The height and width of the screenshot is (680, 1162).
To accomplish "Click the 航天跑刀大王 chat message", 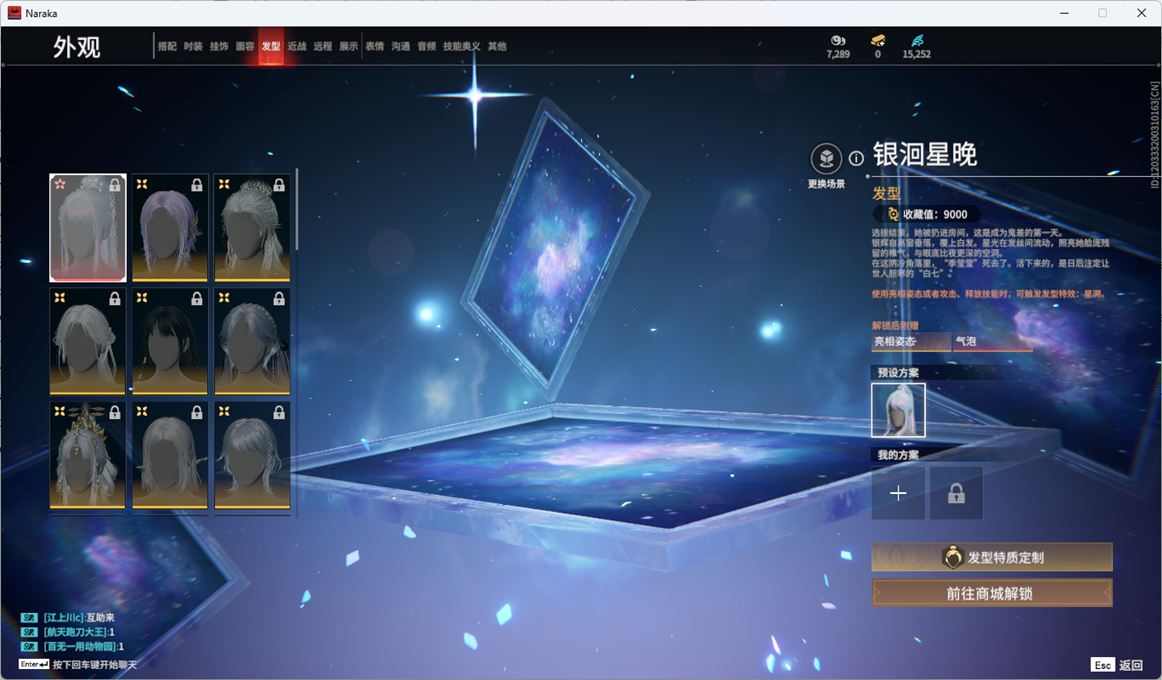I will 79,632.
